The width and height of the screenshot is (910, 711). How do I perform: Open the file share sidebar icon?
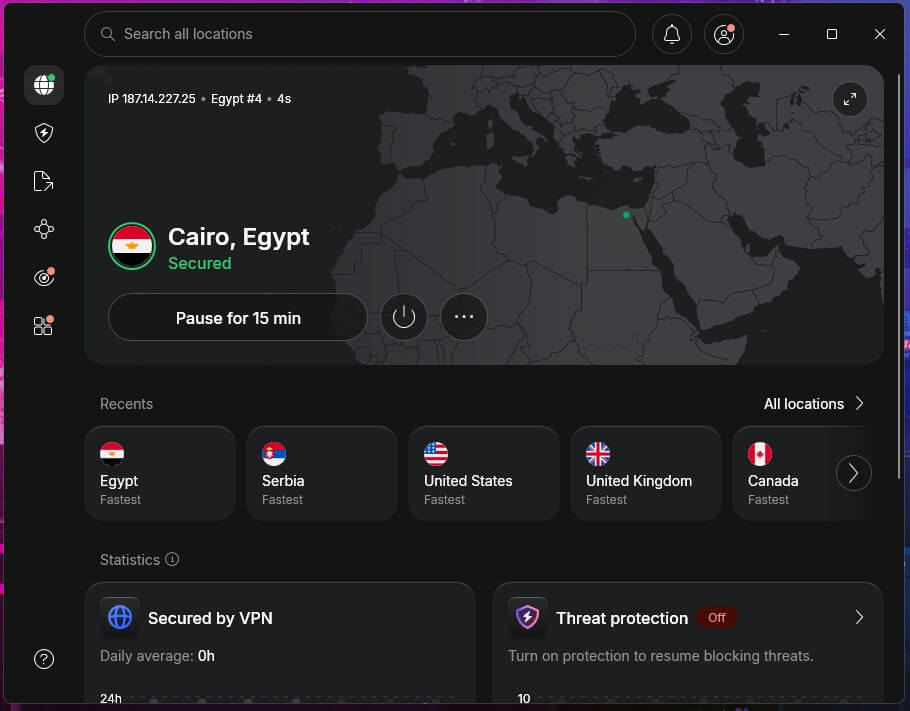(44, 181)
